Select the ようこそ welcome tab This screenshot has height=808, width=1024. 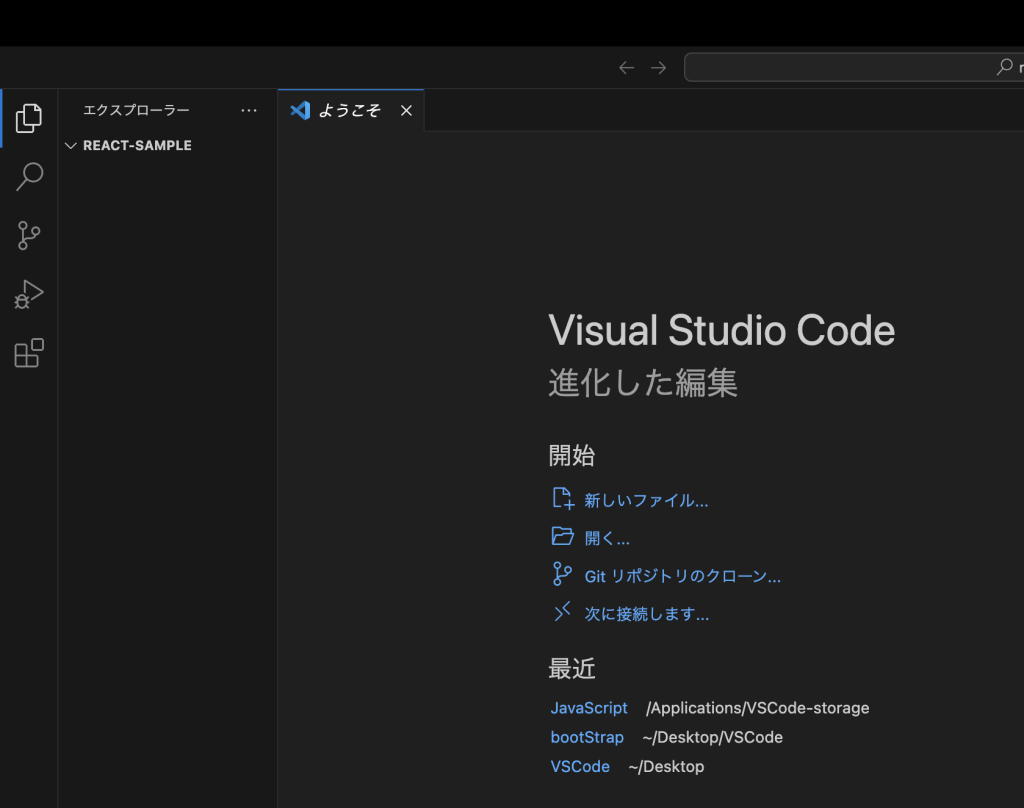tap(349, 110)
